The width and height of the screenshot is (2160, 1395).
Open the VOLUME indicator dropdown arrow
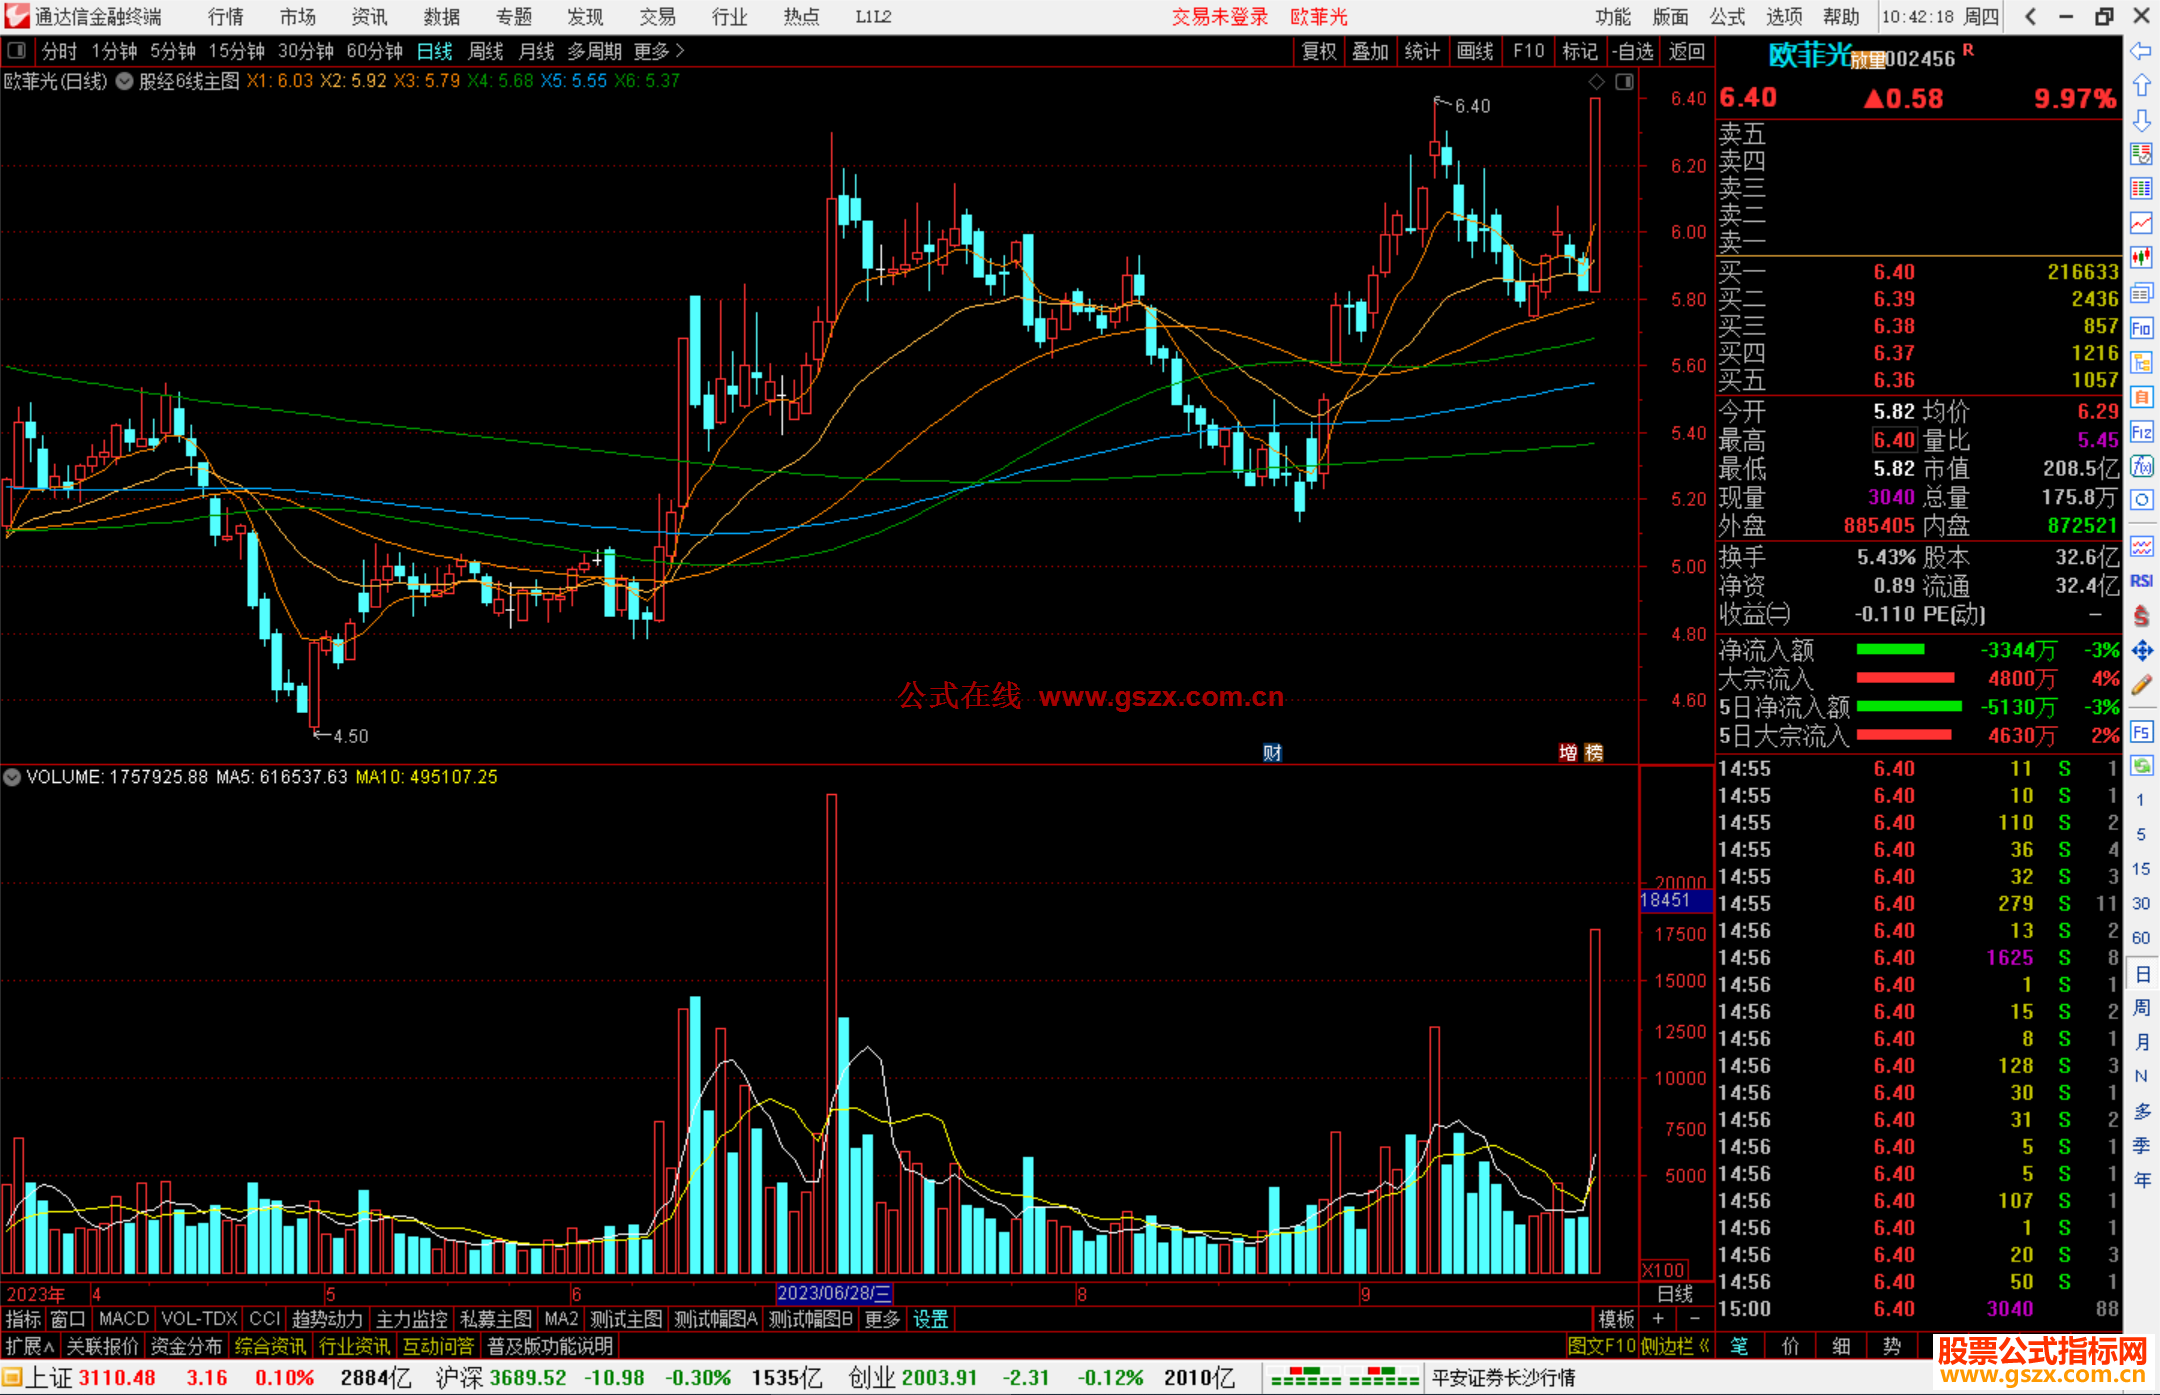[12, 777]
